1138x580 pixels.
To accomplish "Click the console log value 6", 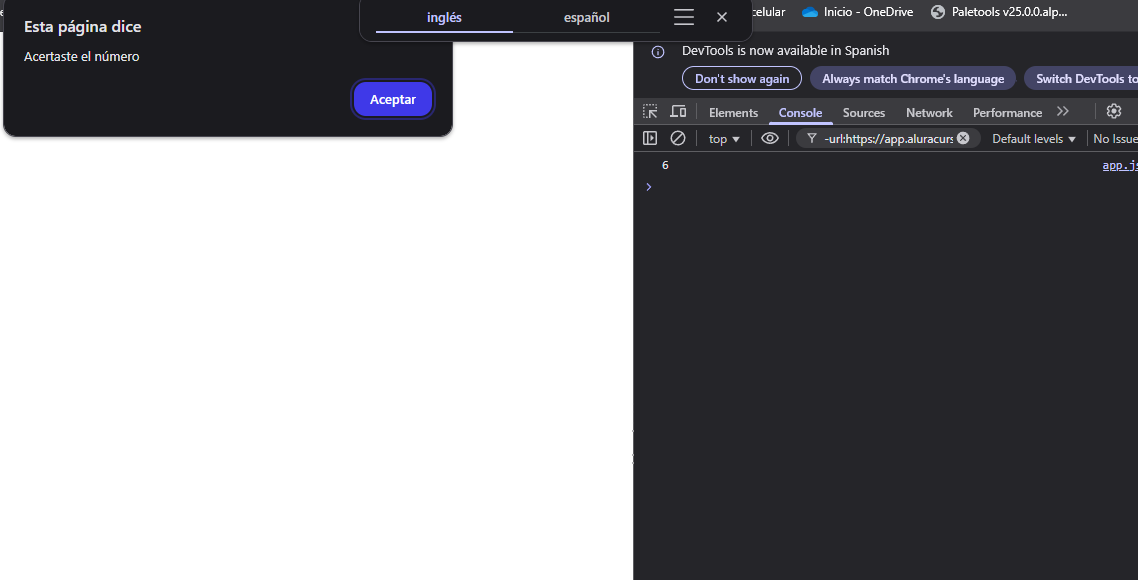I will pos(665,166).
